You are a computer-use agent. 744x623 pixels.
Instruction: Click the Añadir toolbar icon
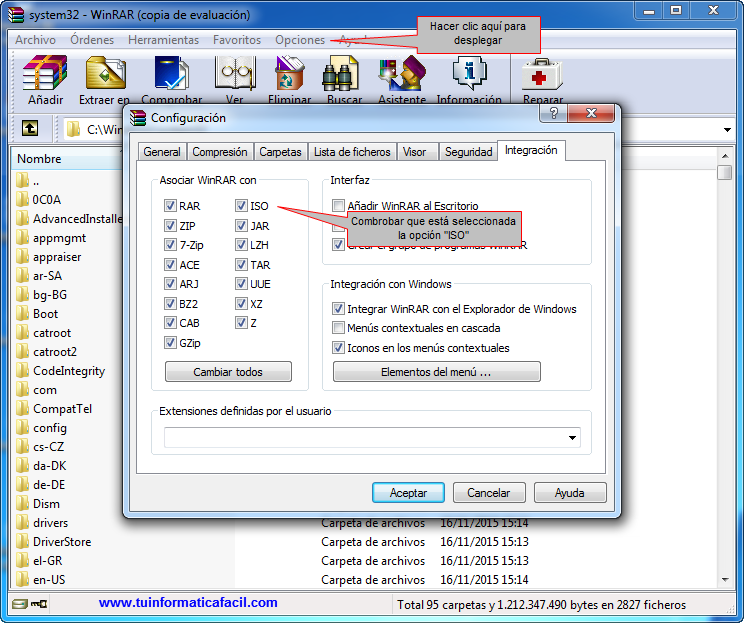click(x=45, y=76)
